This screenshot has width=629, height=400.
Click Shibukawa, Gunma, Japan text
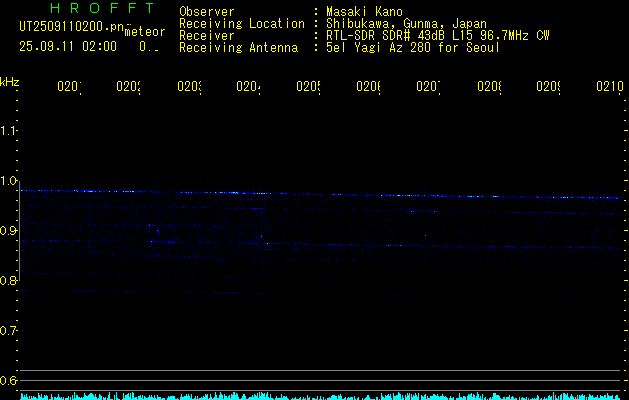[x=406, y=24]
